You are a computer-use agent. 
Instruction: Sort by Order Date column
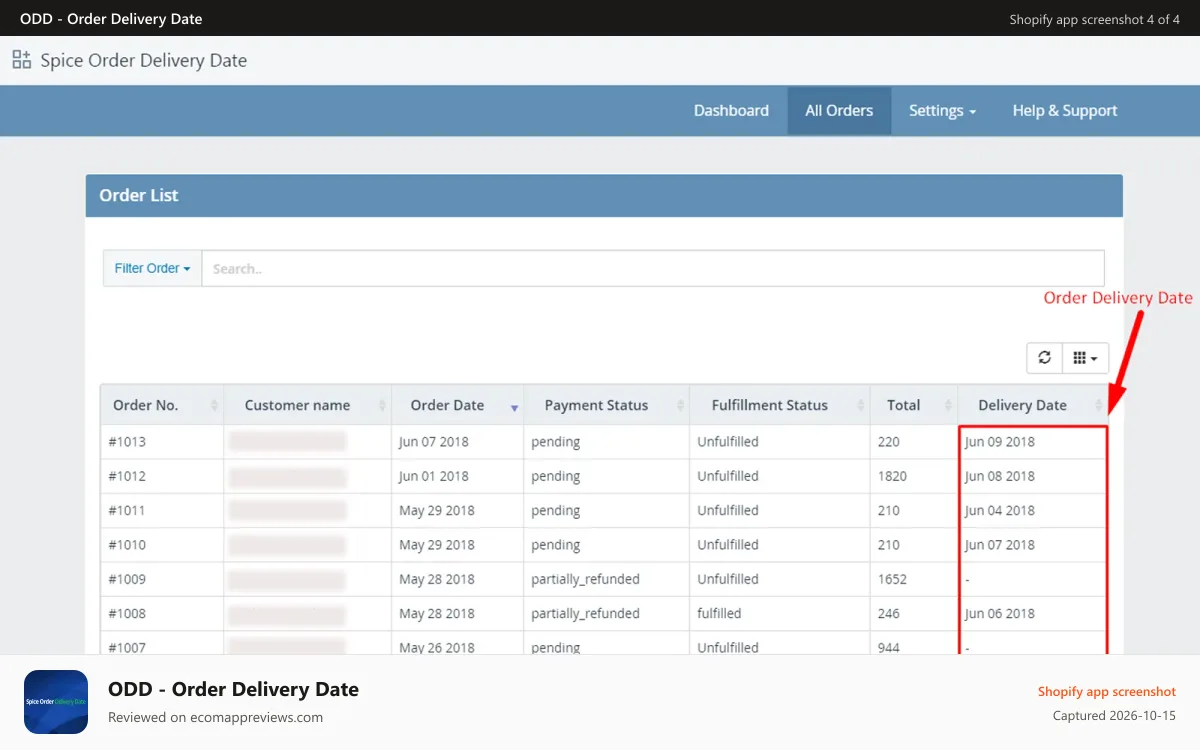coord(458,405)
